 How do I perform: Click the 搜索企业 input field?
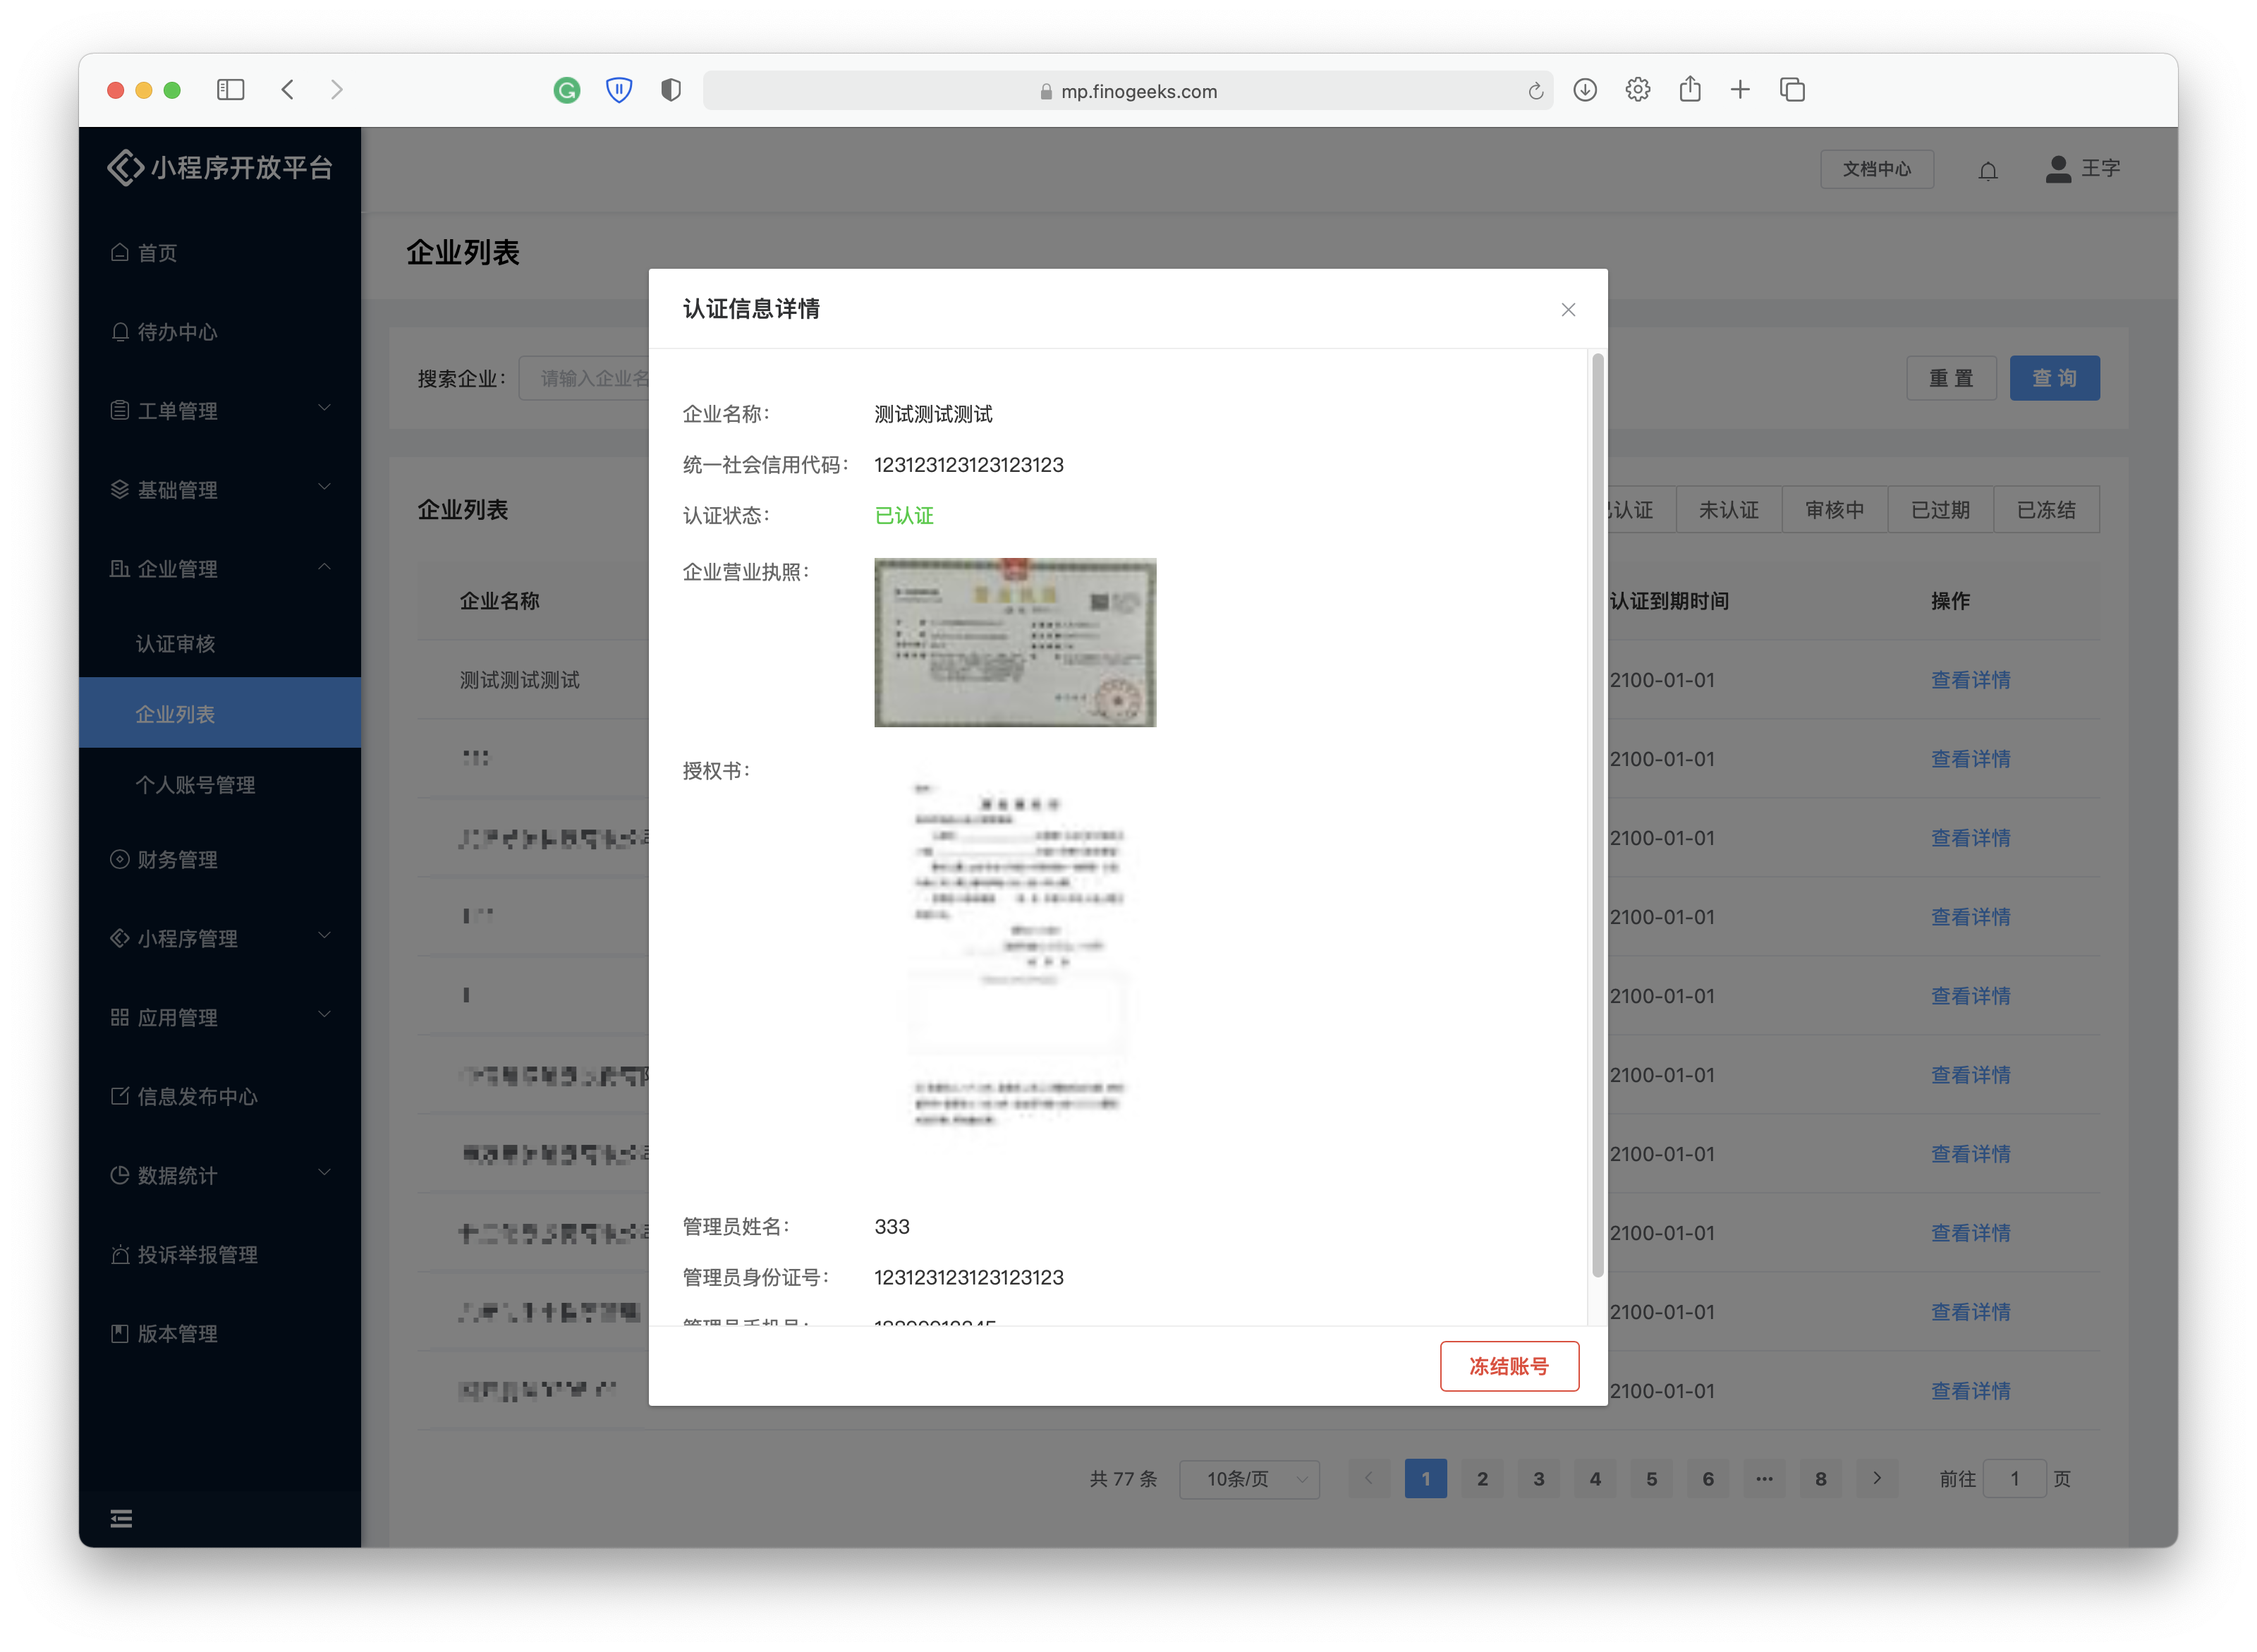(584, 378)
